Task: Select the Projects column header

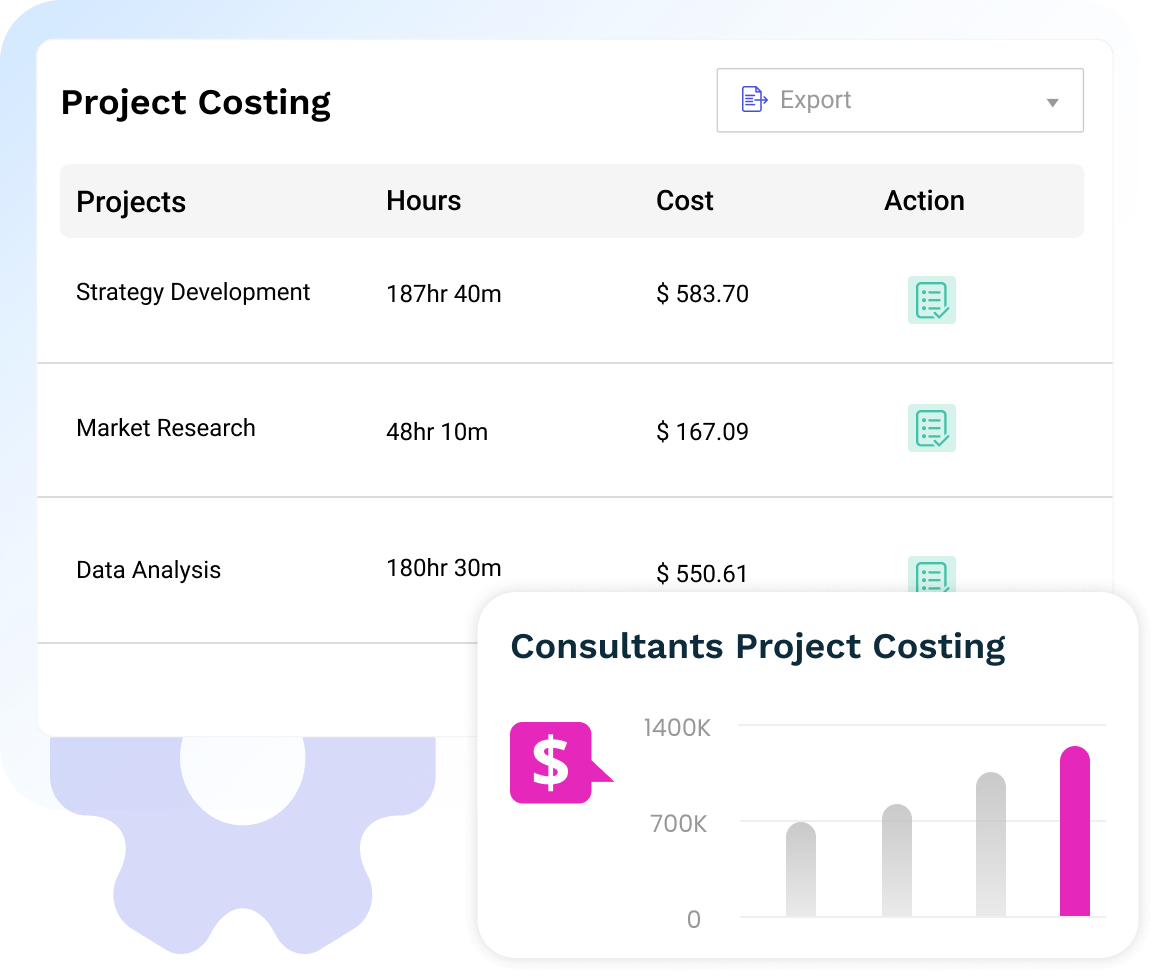Action: pos(131,201)
